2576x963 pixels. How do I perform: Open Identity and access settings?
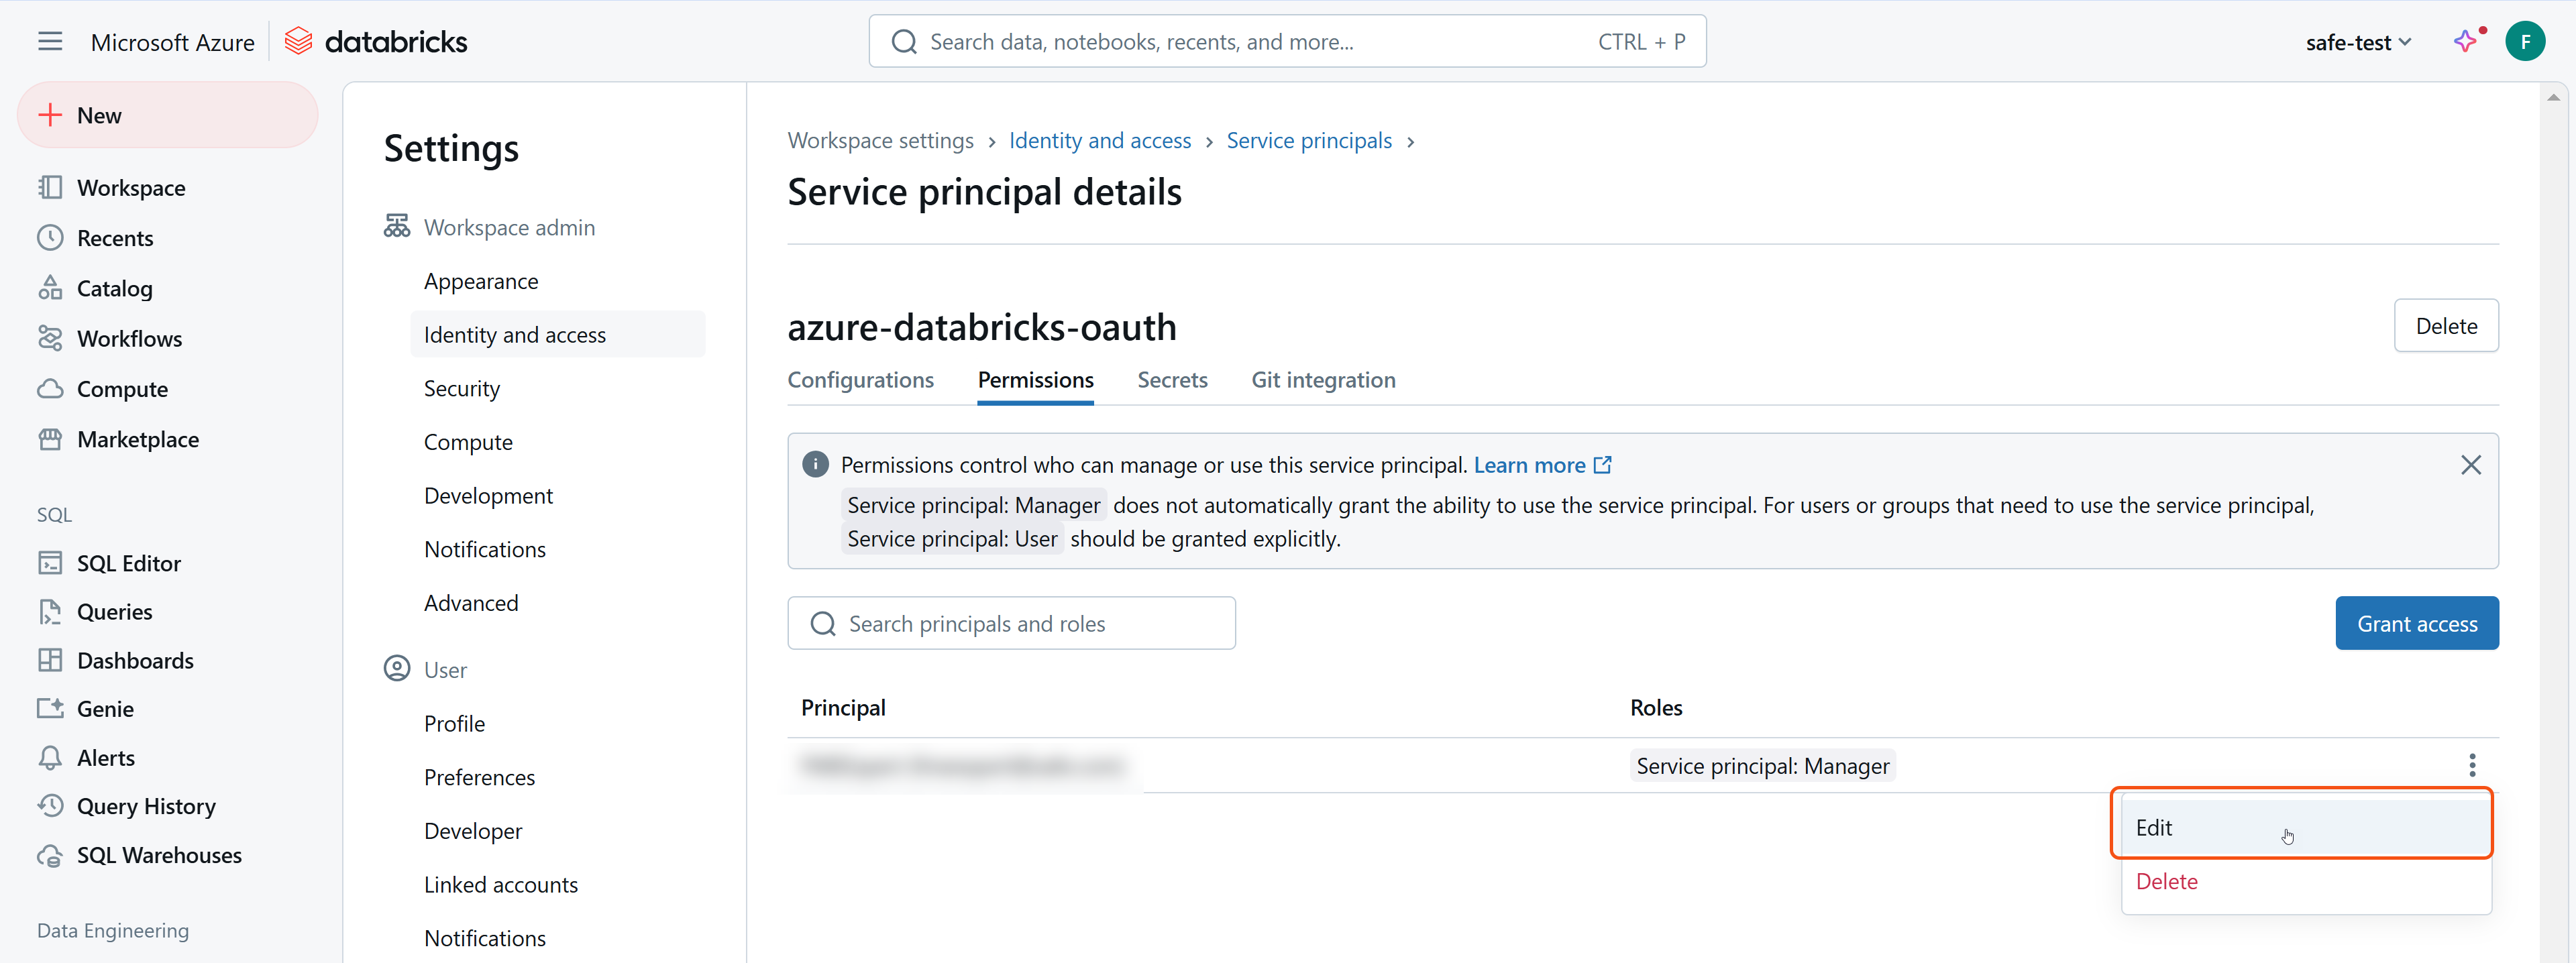coord(557,335)
